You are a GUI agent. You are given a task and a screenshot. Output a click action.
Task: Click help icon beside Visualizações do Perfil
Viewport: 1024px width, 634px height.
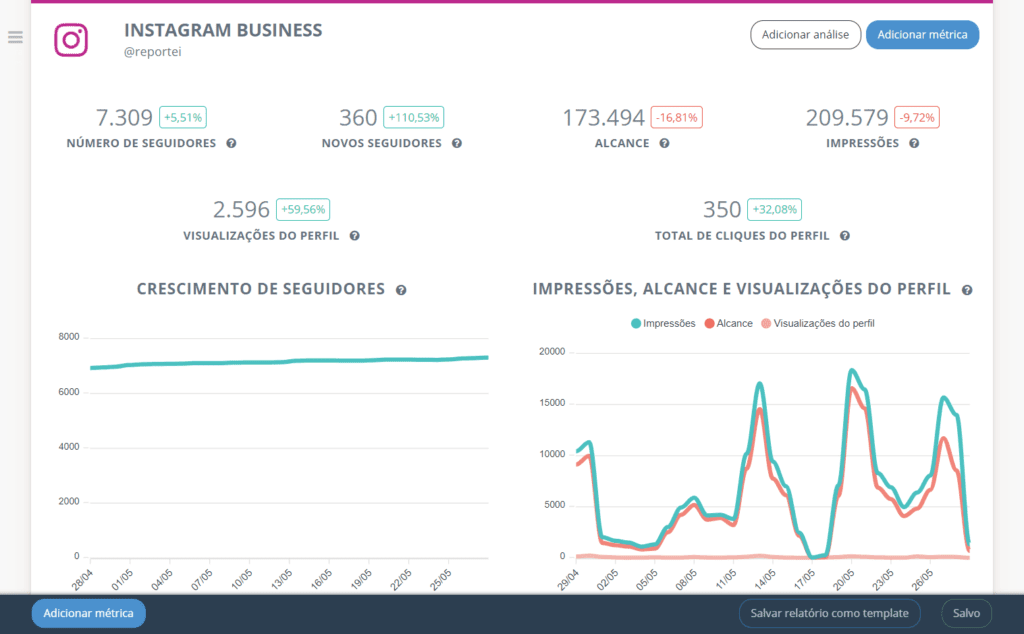click(x=354, y=236)
